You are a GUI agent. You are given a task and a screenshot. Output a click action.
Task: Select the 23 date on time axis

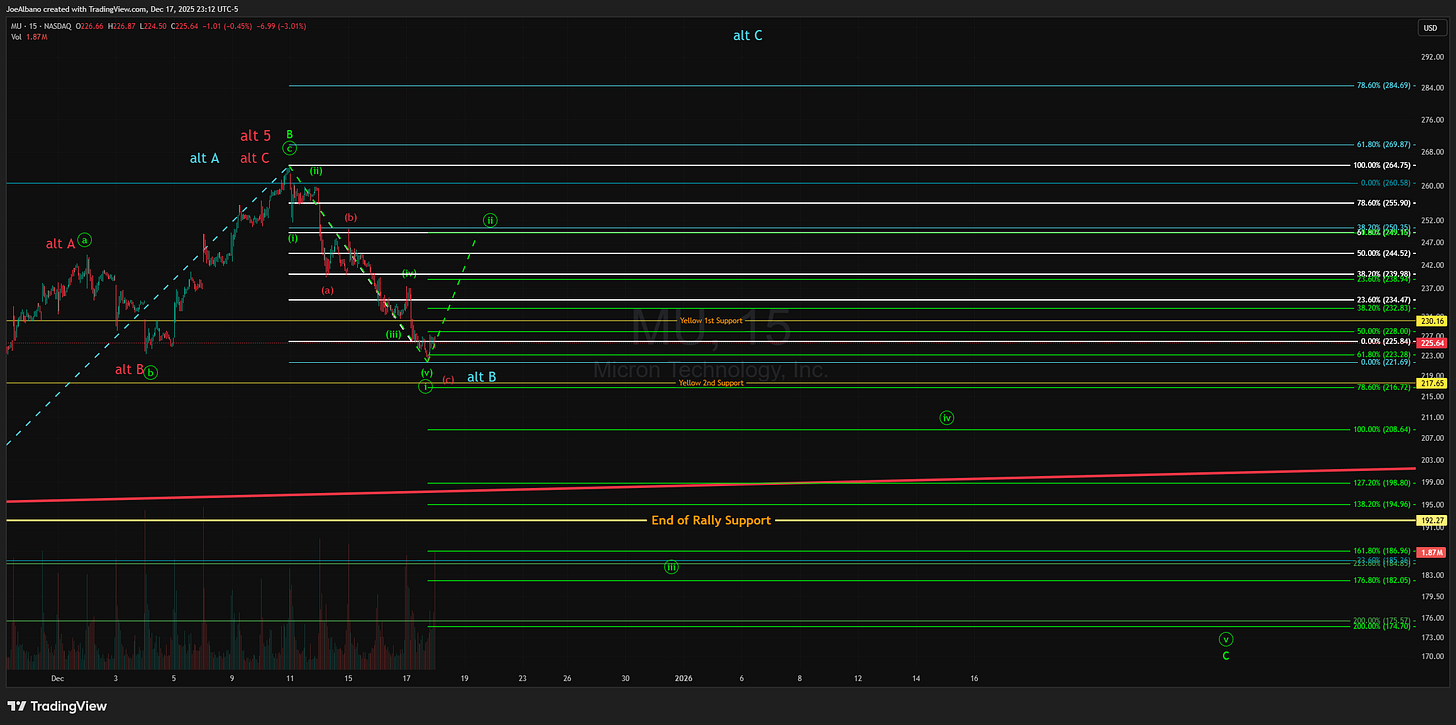click(x=522, y=677)
